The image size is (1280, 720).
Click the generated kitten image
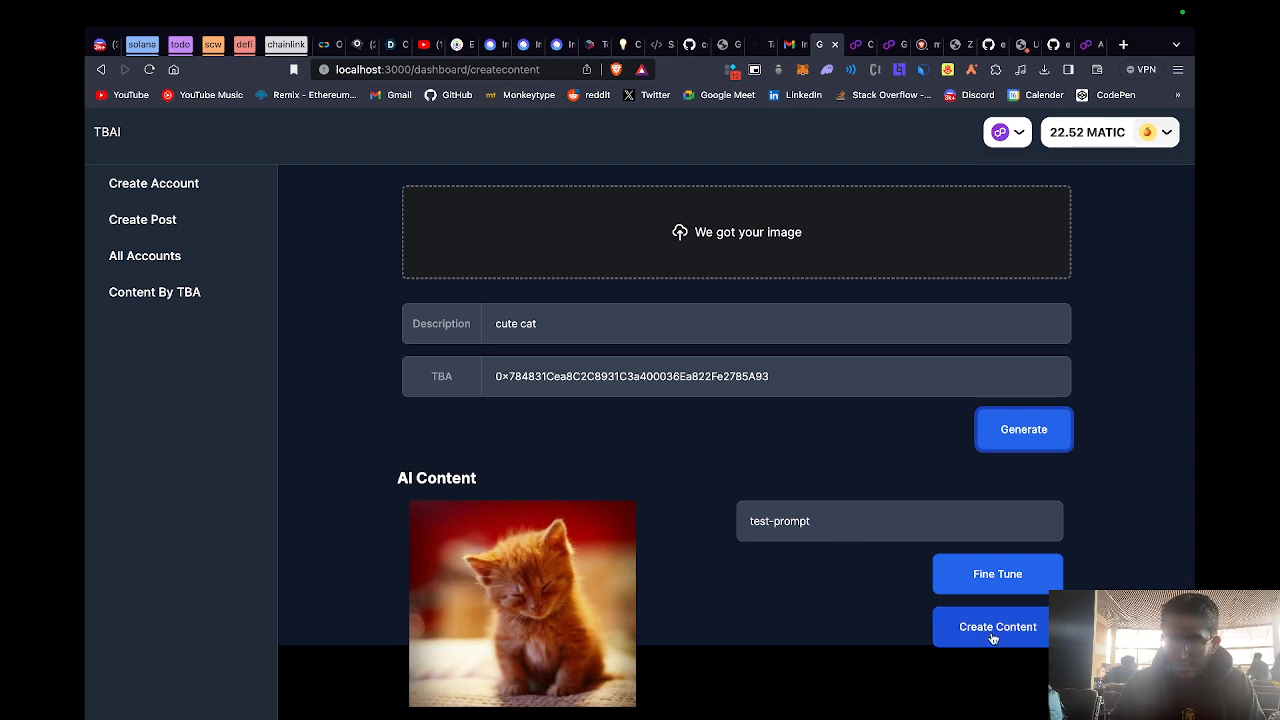(522, 604)
